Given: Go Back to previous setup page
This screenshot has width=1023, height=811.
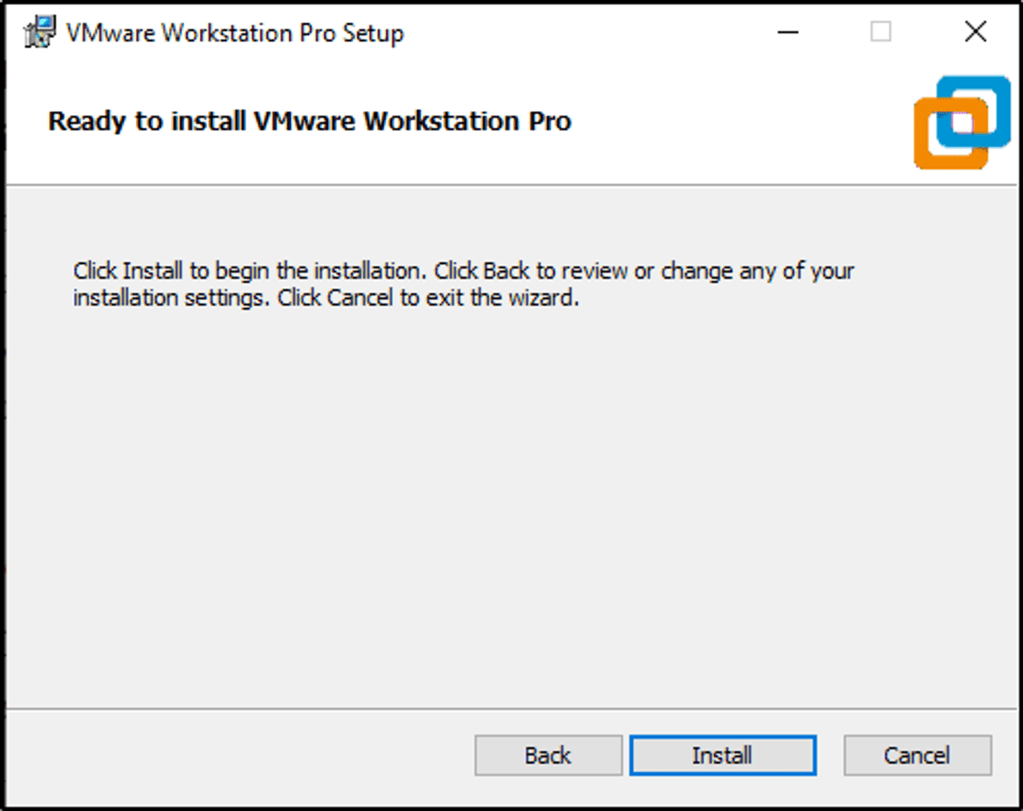Looking at the screenshot, I should 548,755.
